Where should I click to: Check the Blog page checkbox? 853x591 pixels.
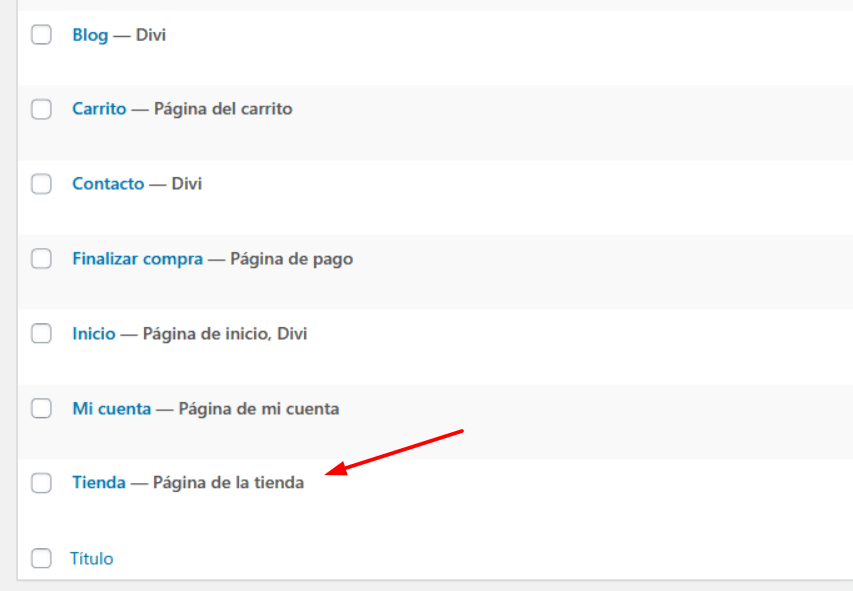pos(41,35)
